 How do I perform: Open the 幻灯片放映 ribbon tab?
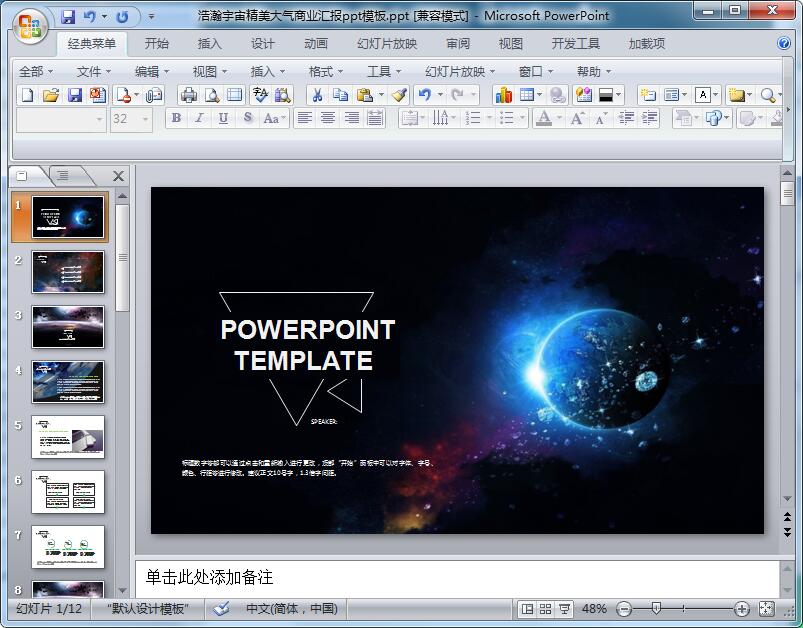tap(387, 44)
